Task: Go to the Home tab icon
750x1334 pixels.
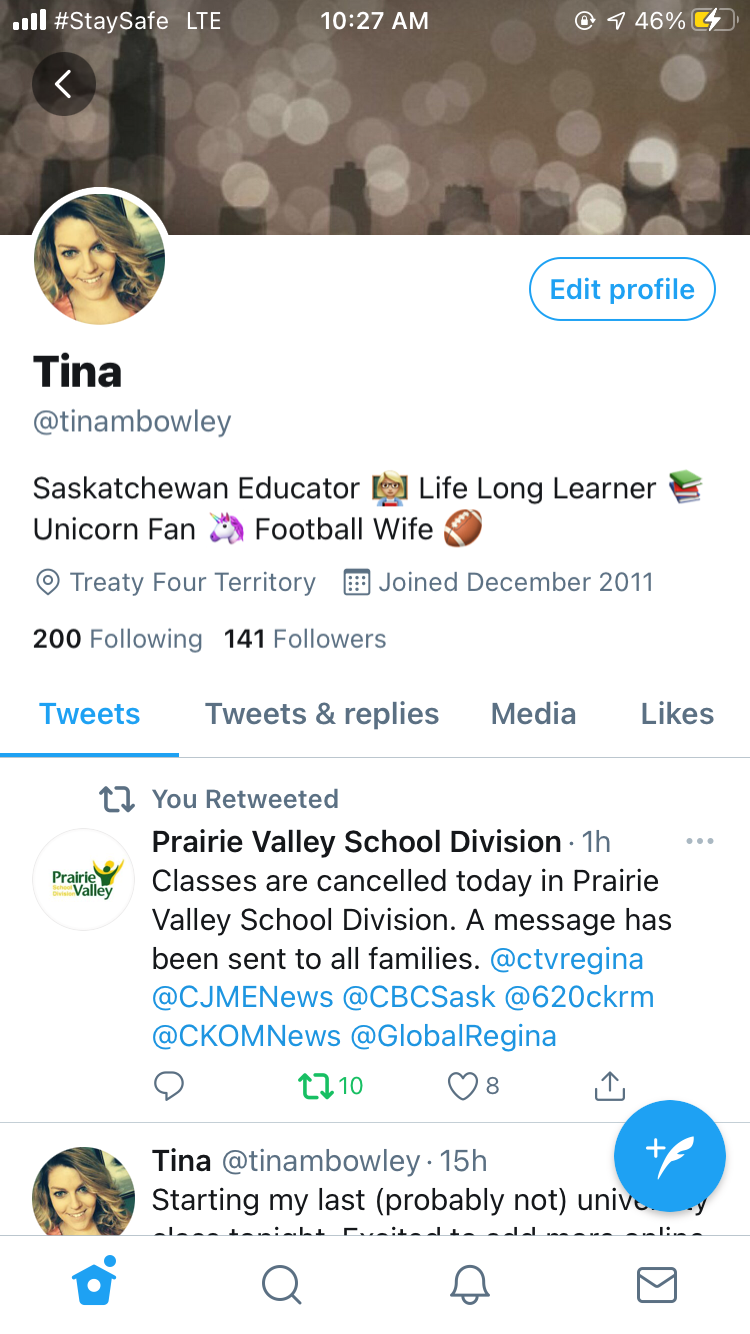Action: pyautogui.click(x=94, y=1283)
